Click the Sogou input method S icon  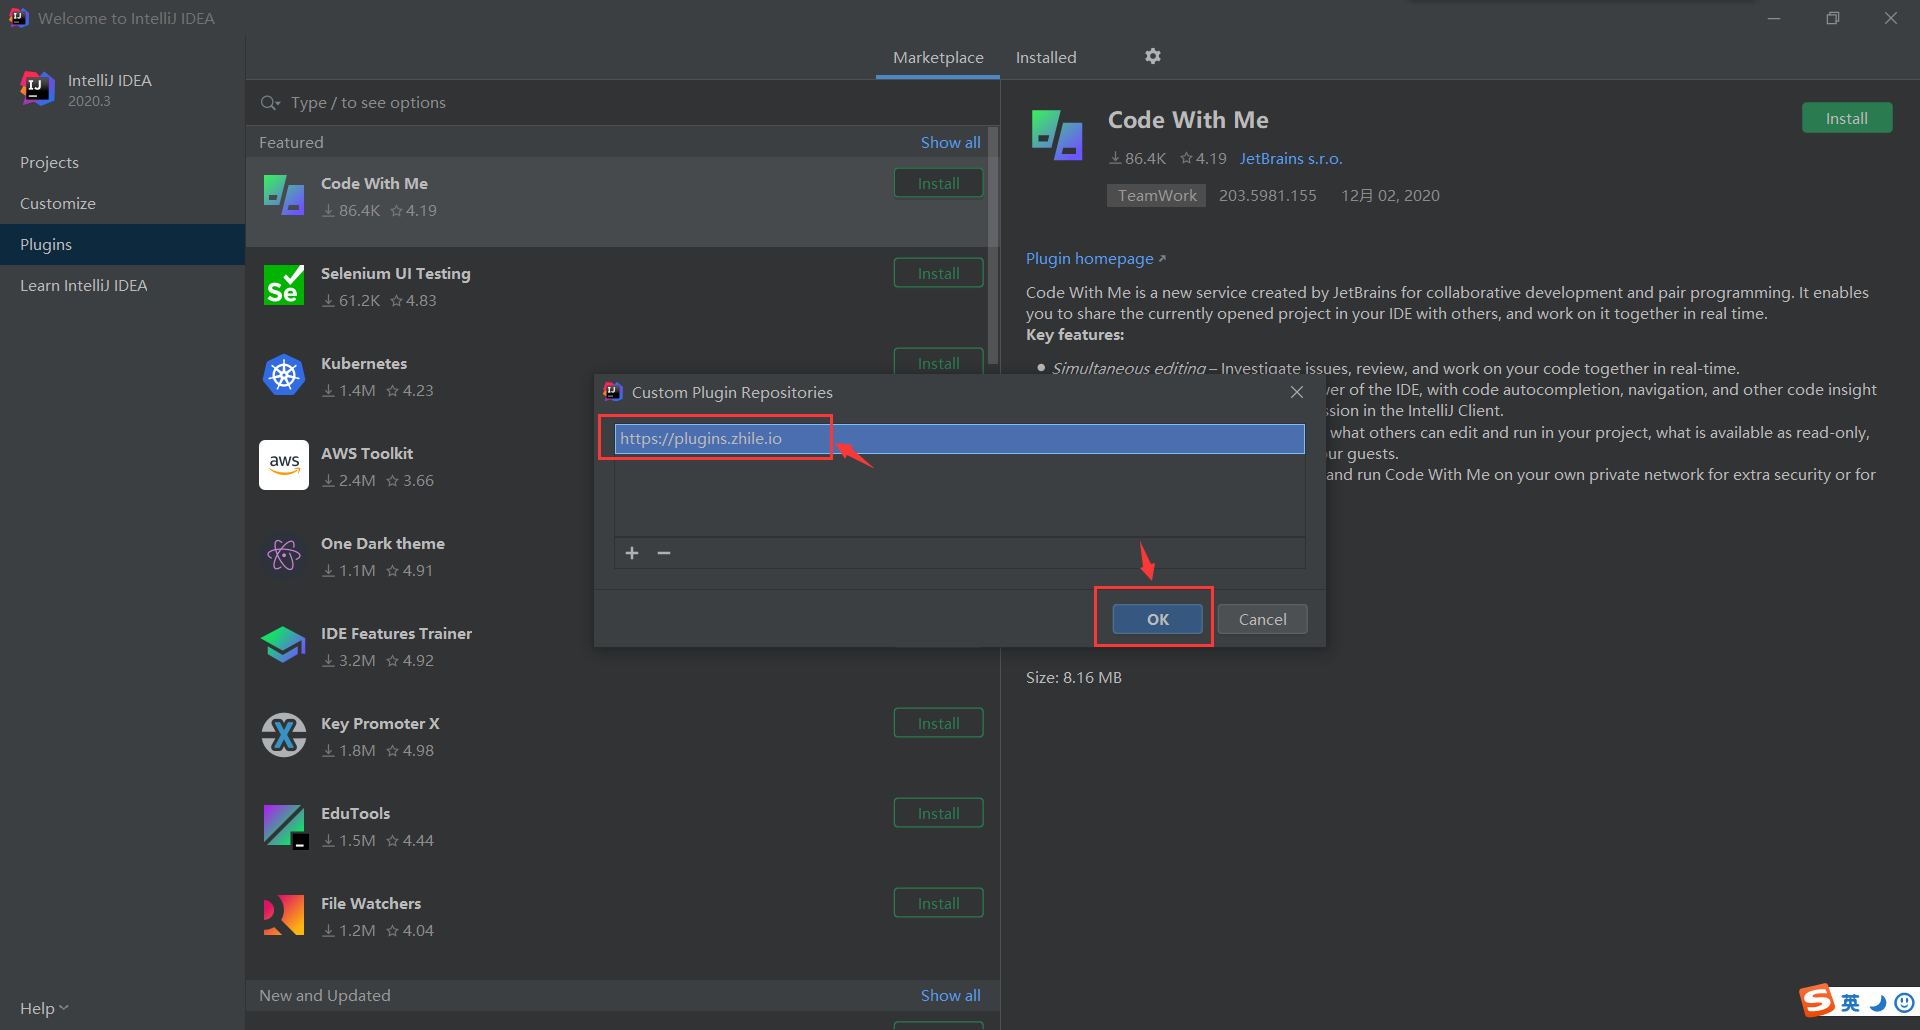pyautogui.click(x=1817, y=1000)
